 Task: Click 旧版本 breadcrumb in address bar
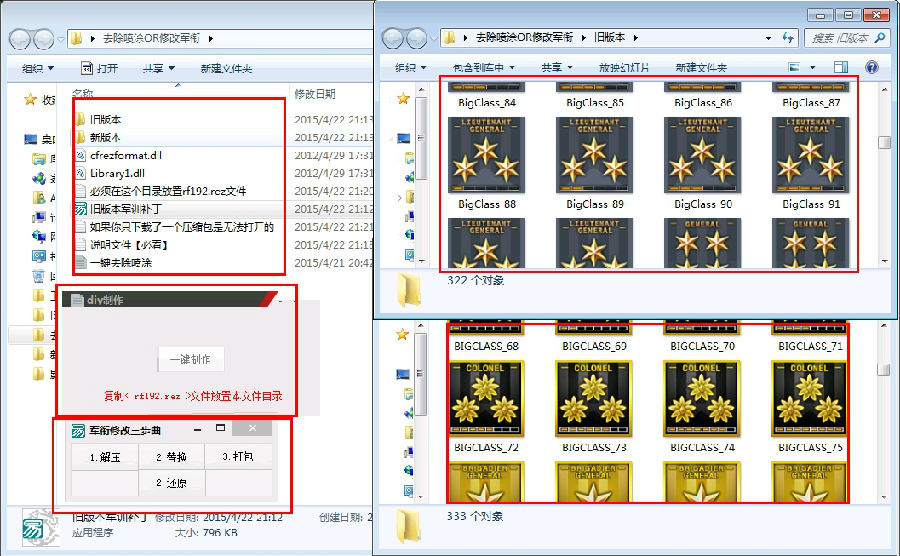[610, 37]
